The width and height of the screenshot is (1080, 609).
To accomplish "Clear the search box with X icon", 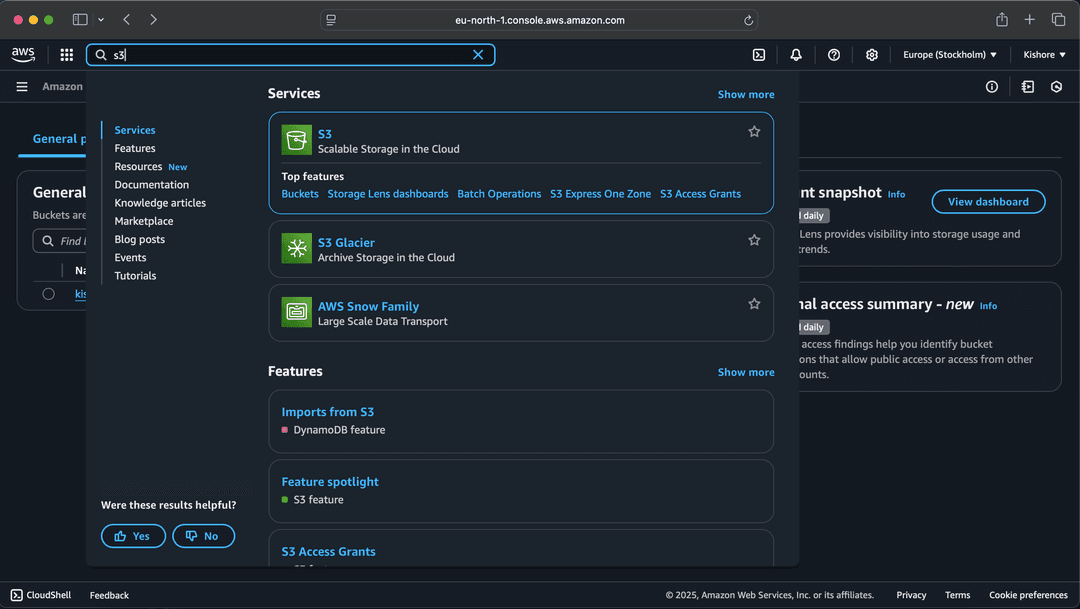I will (x=478, y=55).
